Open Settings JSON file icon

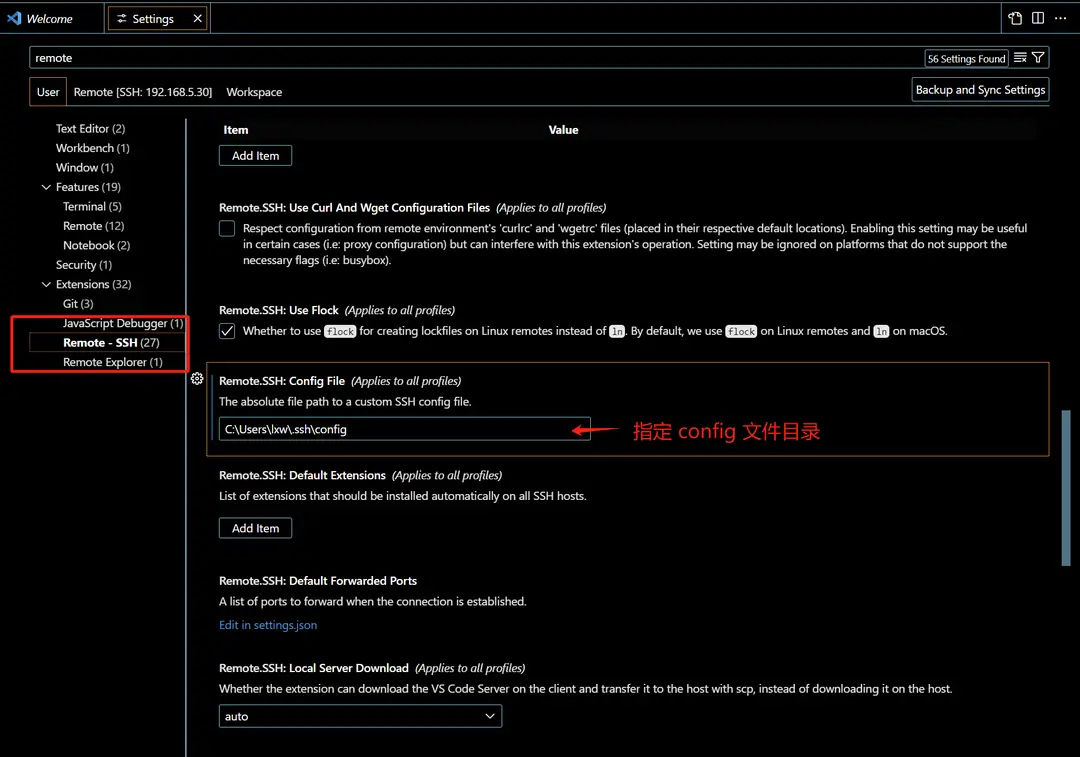pyautogui.click(x=1015, y=19)
